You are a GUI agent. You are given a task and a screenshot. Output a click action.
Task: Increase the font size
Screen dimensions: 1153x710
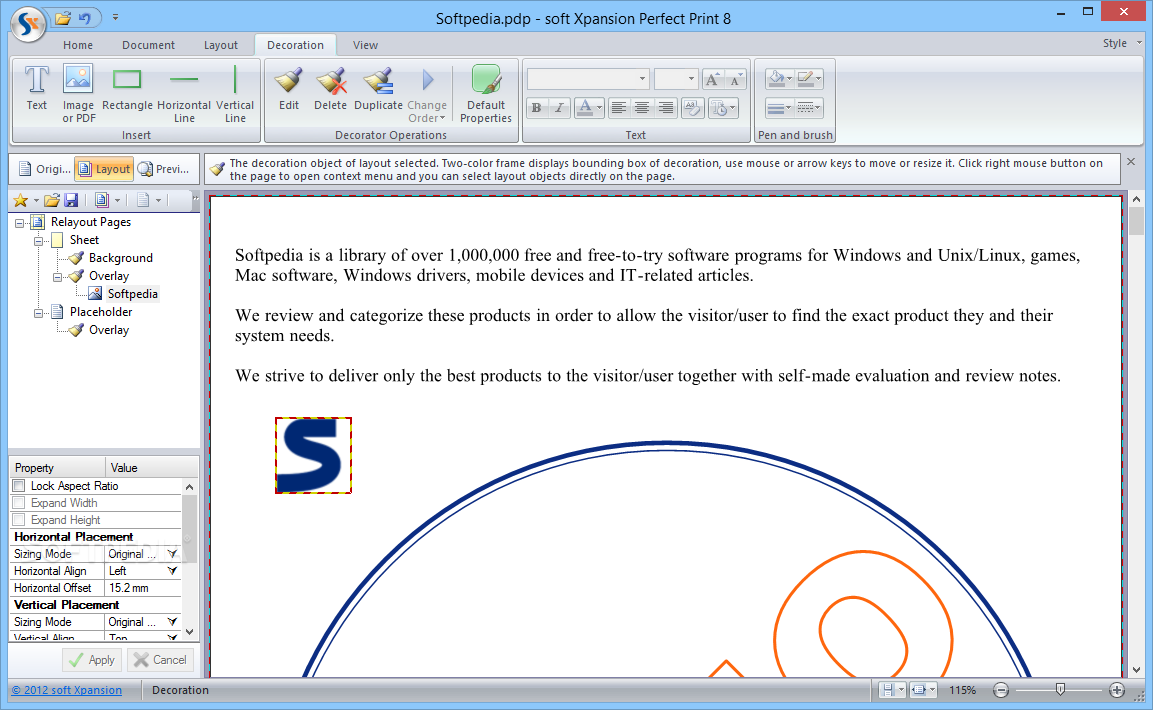click(712, 79)
